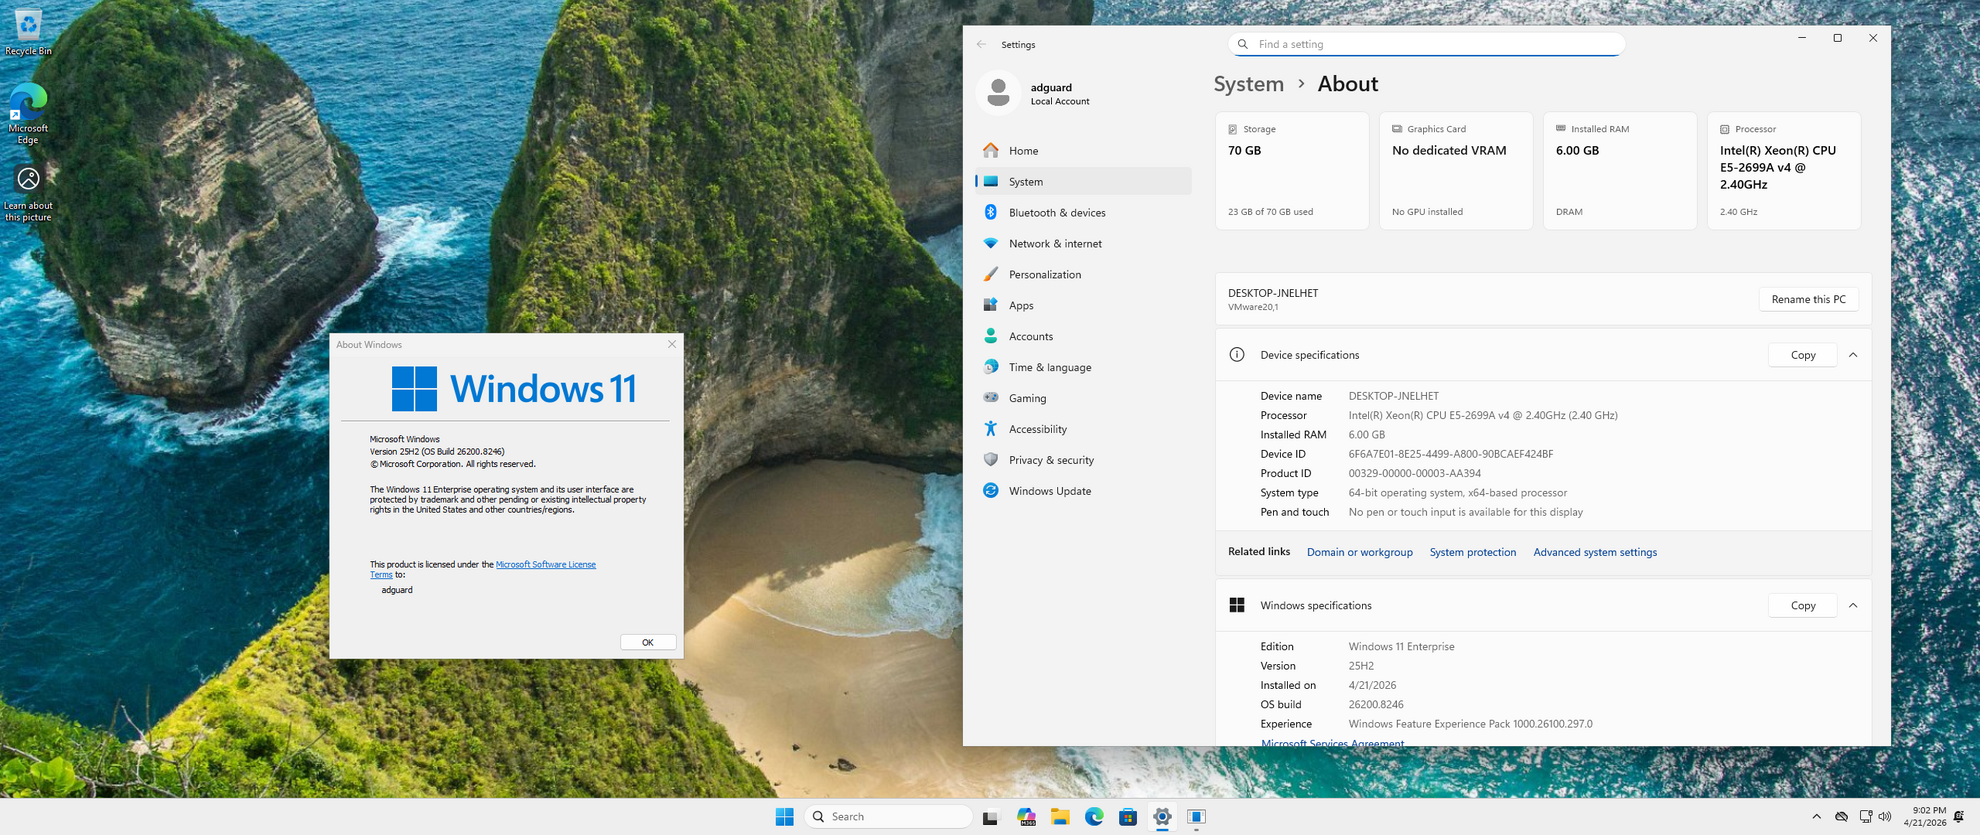Copy the Device specifications
1980x835 pixels.
tap(1802, 355)
